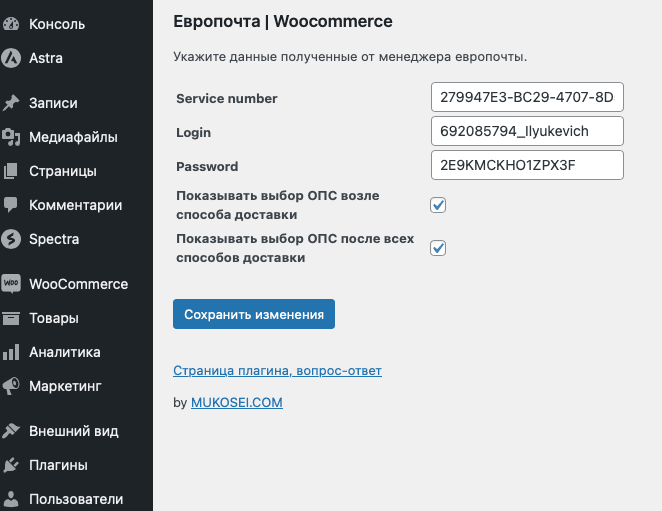This screenshot has width=662, height=511.
Task: Toggle checkbox for ОПС после всех способов доставки
Action: pyautogui.click(x=438, y=248)
